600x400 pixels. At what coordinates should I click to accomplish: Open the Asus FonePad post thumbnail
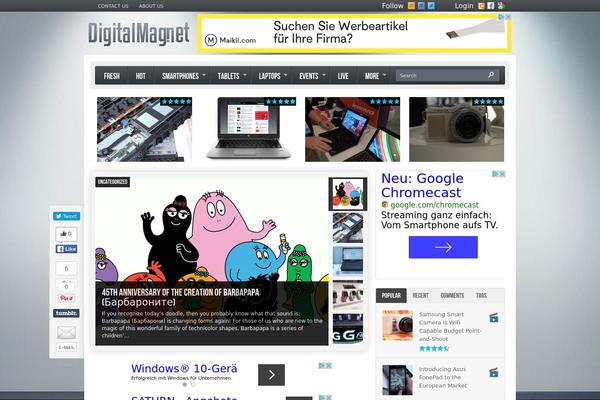[x=398, y=380]
